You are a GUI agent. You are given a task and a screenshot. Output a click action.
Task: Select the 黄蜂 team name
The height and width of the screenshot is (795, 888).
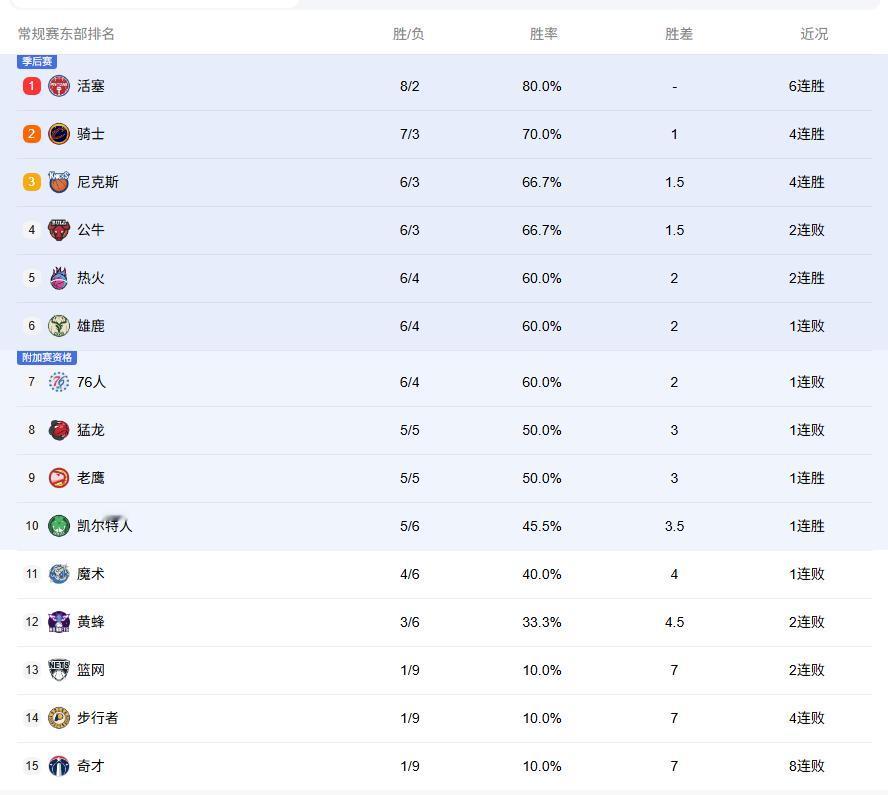click(x=90, y=622)
